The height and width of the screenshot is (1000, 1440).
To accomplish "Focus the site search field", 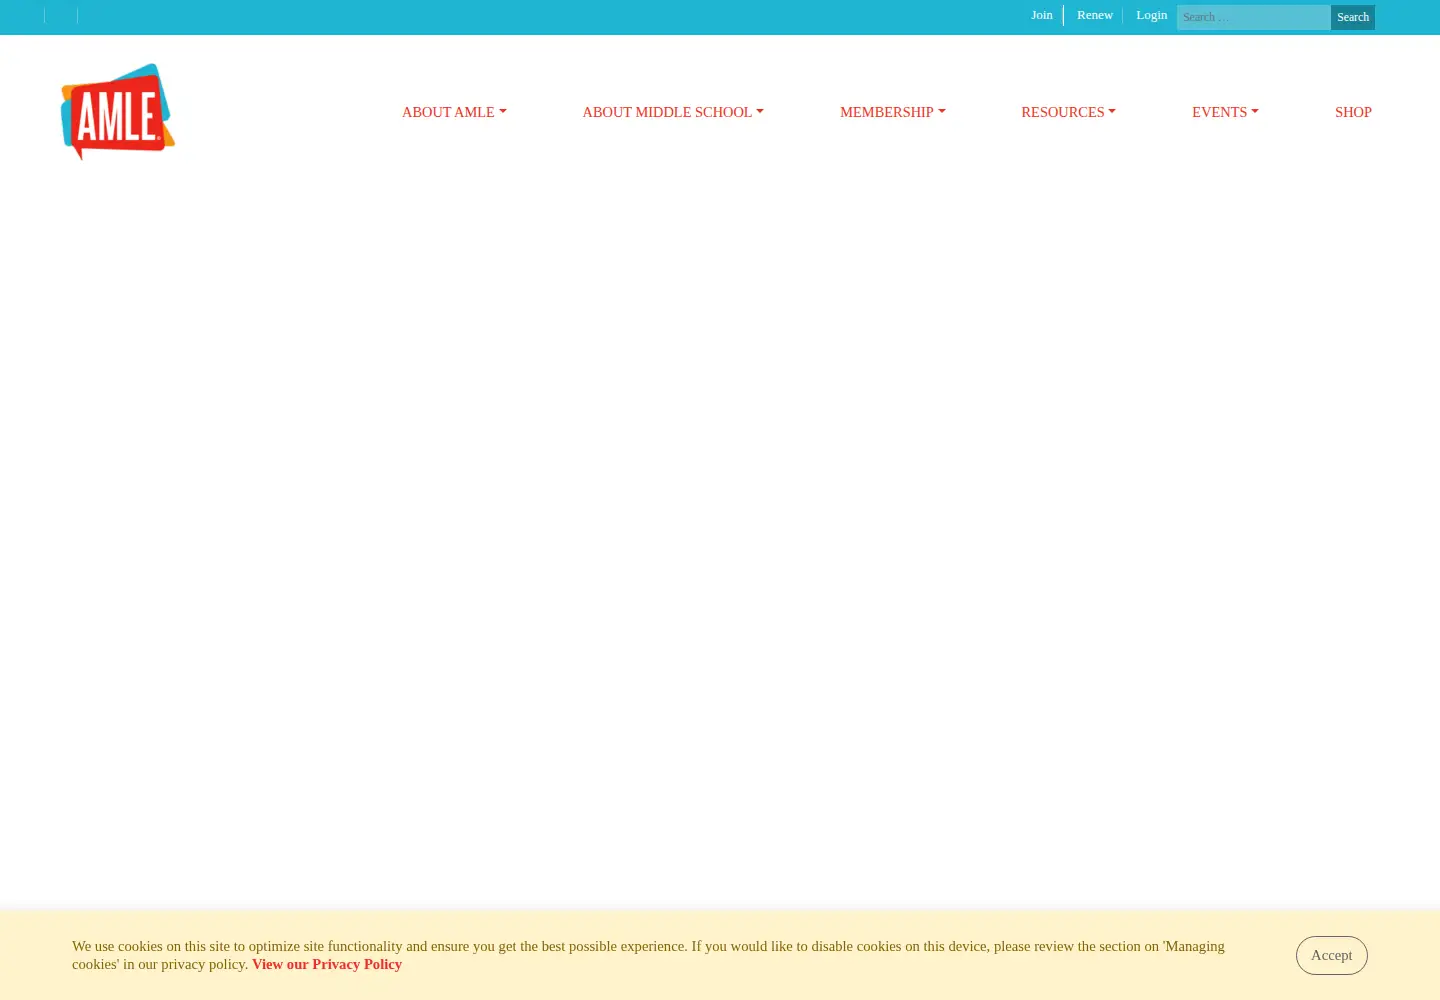I will click(x=1253, y=17).
